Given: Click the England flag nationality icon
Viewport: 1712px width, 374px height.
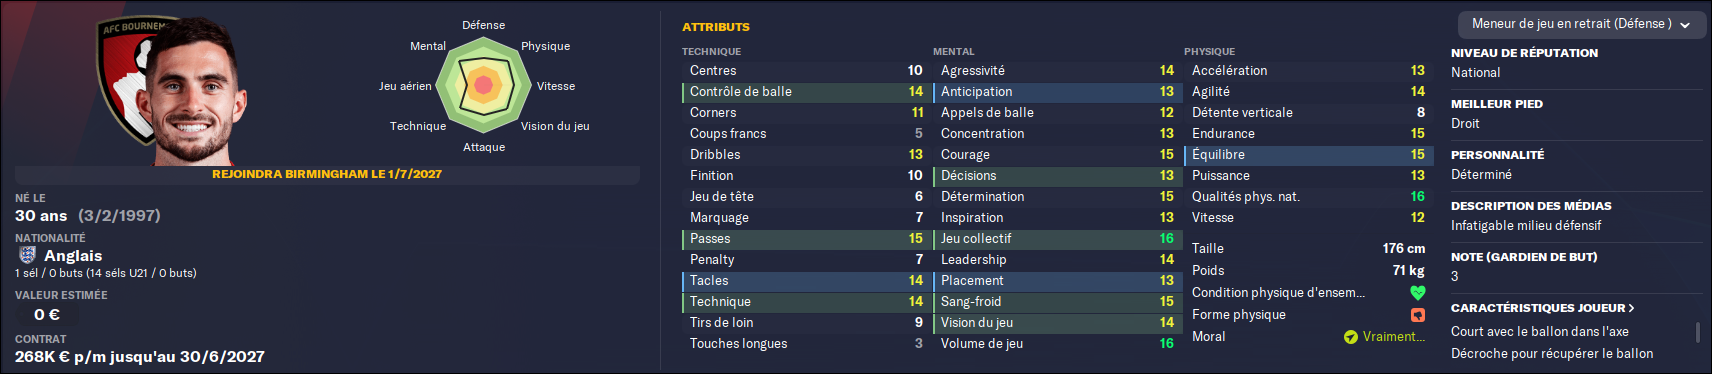Looking at the screenshot, I should click(x=27, y=255).
